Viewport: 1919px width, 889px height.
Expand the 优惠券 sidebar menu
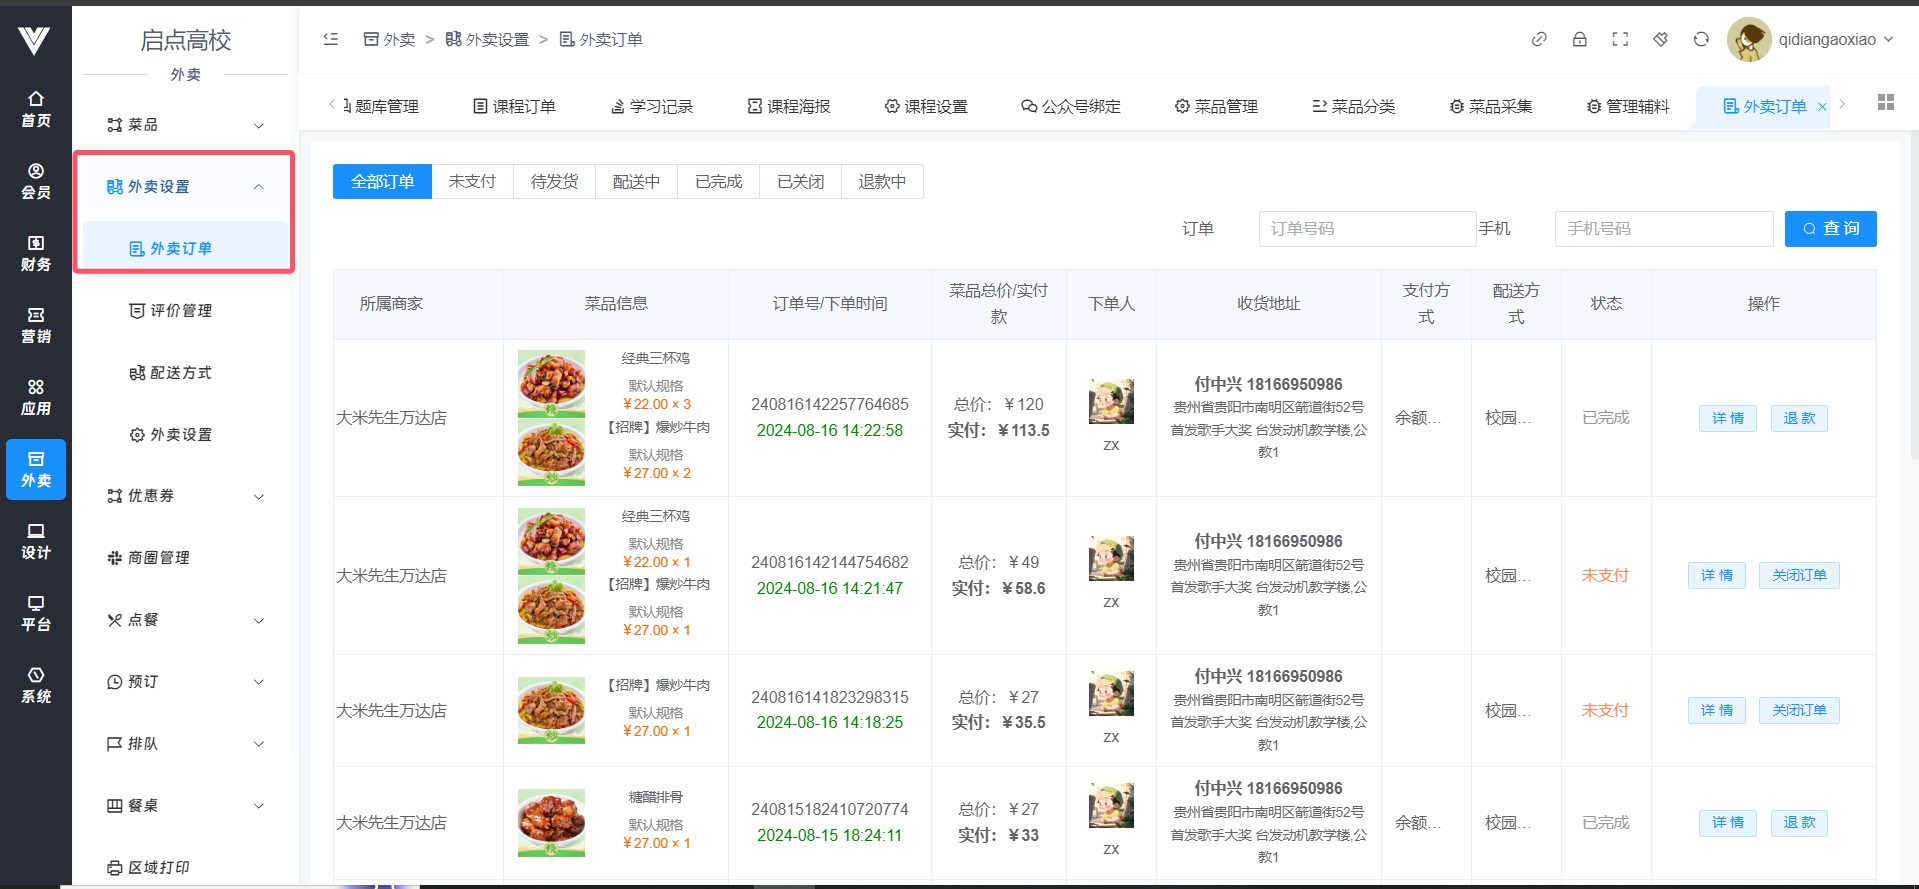point(185,496)
